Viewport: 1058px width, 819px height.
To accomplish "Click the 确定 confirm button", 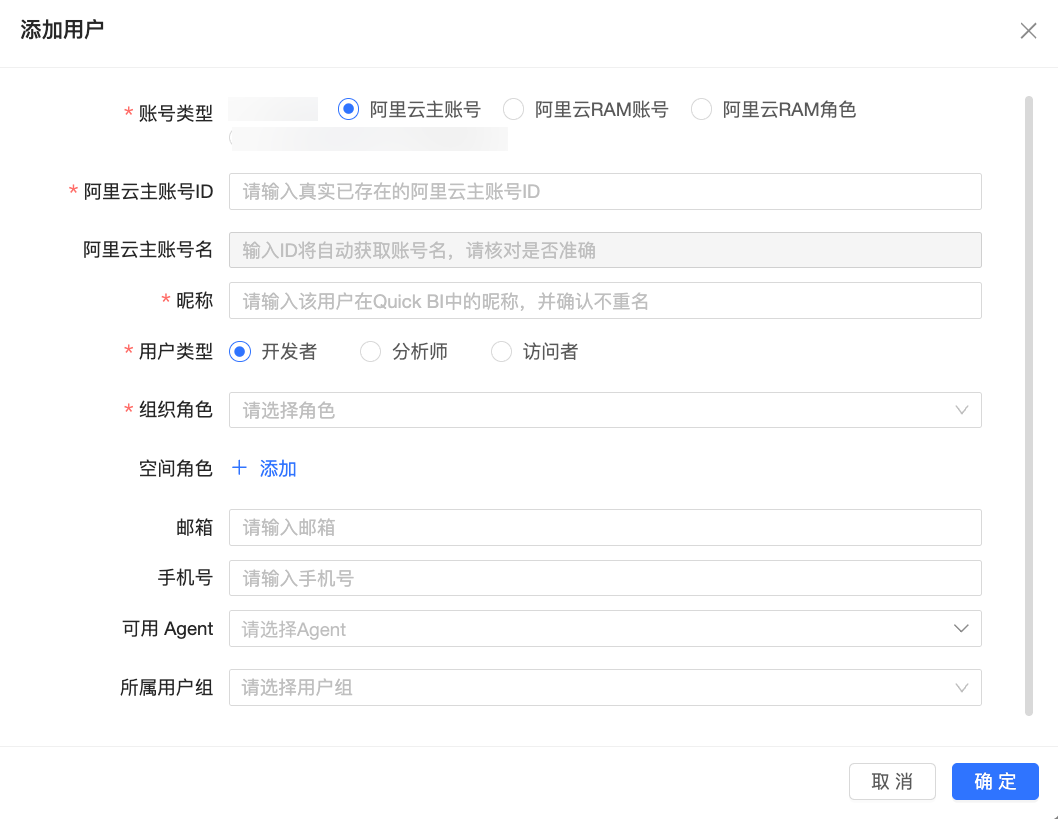I will click(995, 781).
